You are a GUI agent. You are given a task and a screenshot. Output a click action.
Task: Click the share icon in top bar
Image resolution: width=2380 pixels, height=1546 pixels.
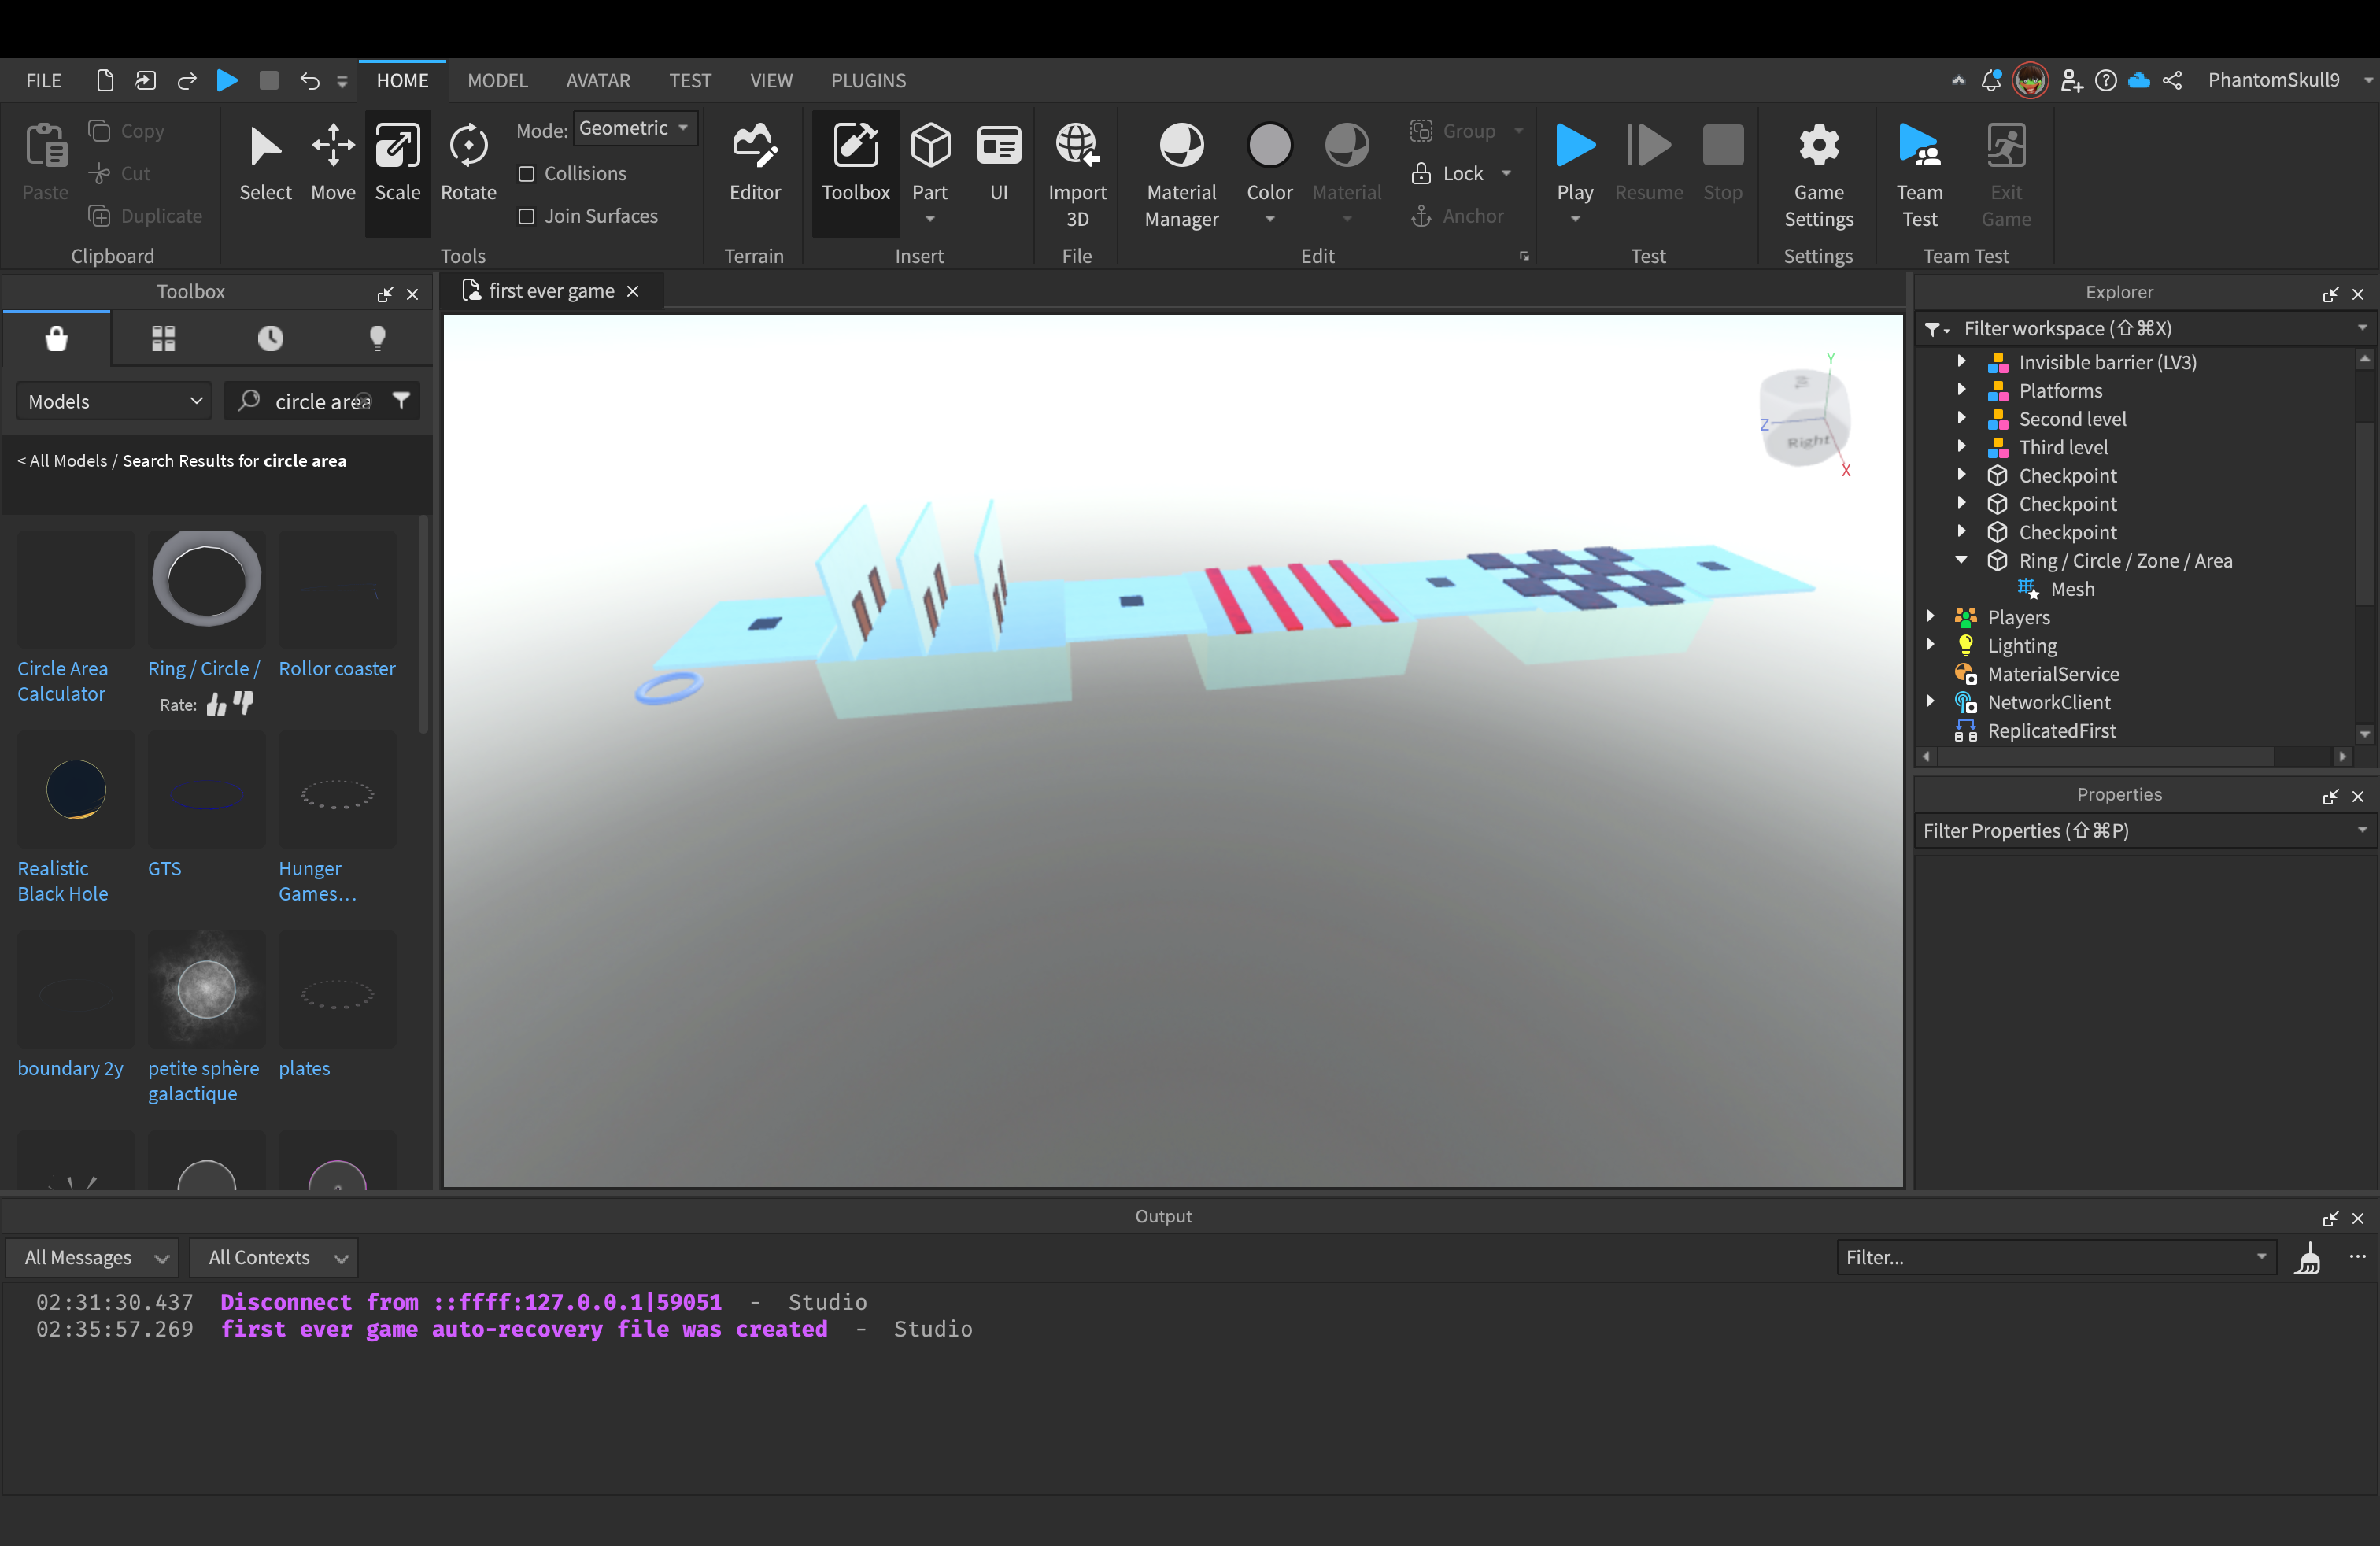[2172, 81]
